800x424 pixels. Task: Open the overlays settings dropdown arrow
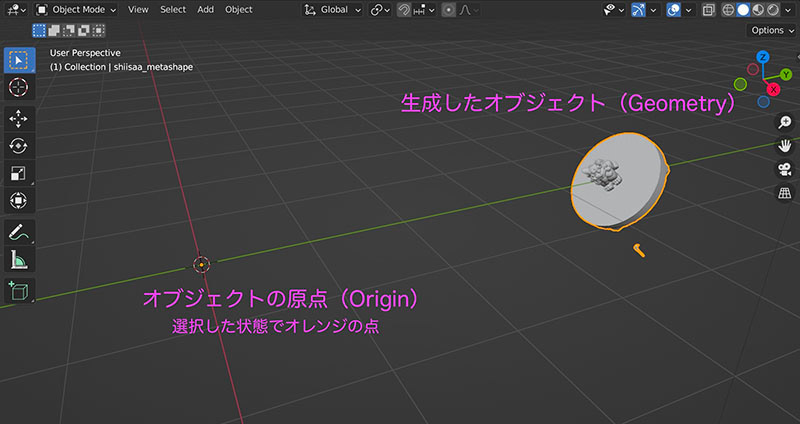point(688,10)
